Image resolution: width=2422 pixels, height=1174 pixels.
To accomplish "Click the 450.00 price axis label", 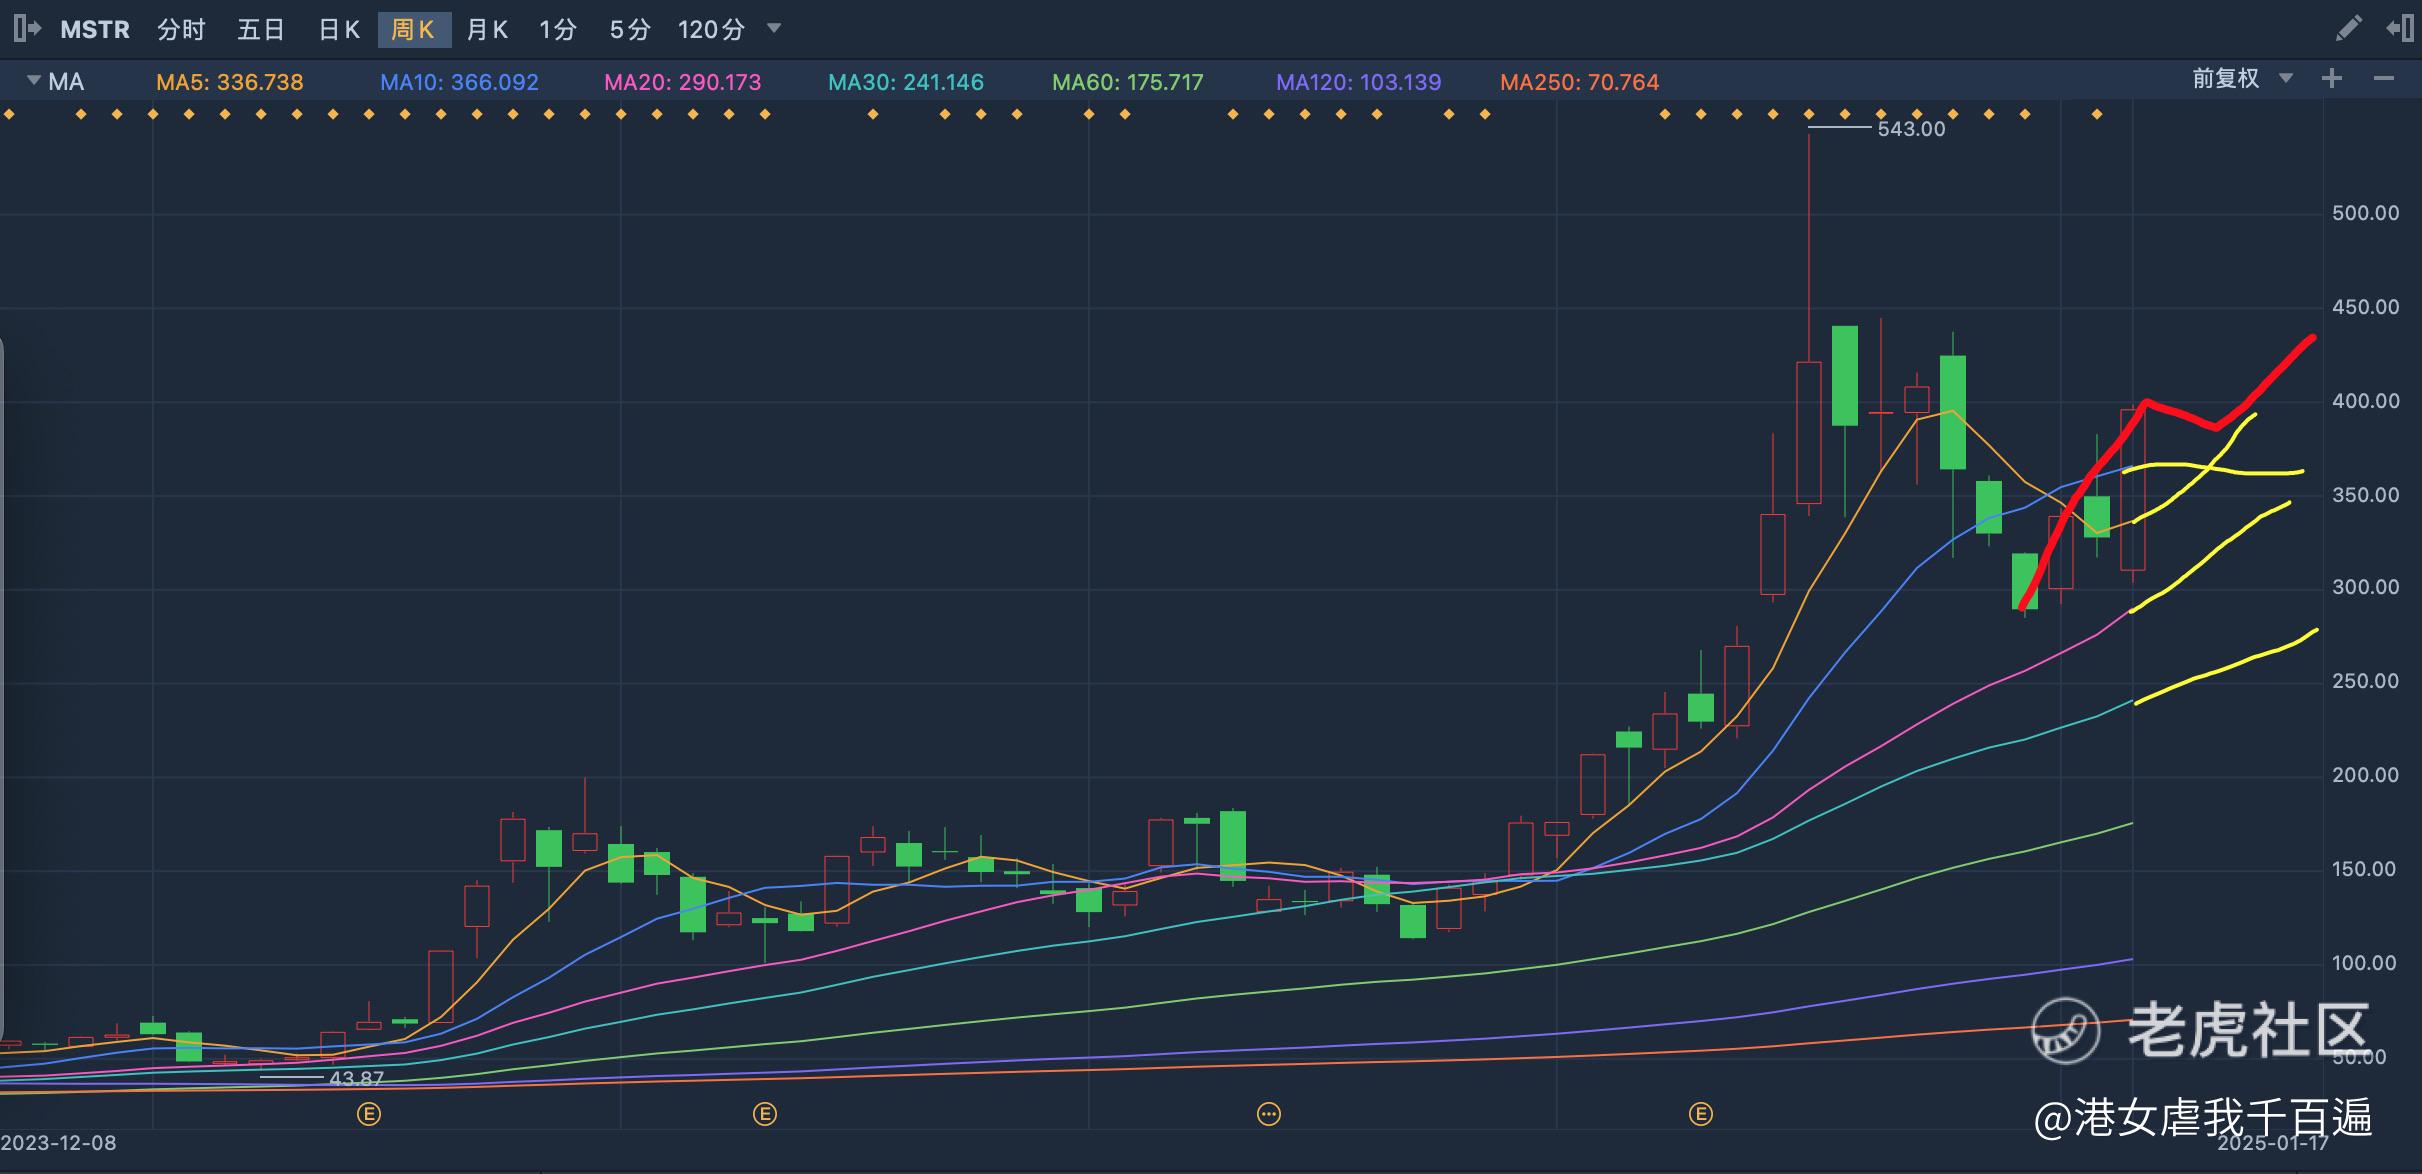I will 2366,307.
